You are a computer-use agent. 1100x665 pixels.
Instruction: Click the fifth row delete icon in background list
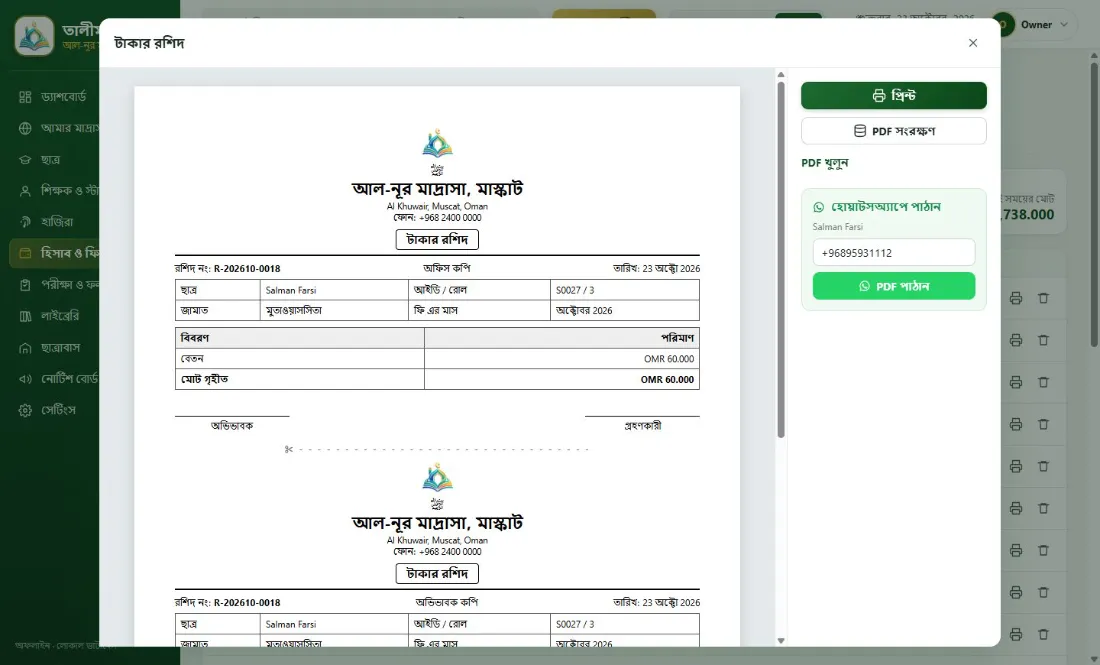[1043, 466]
